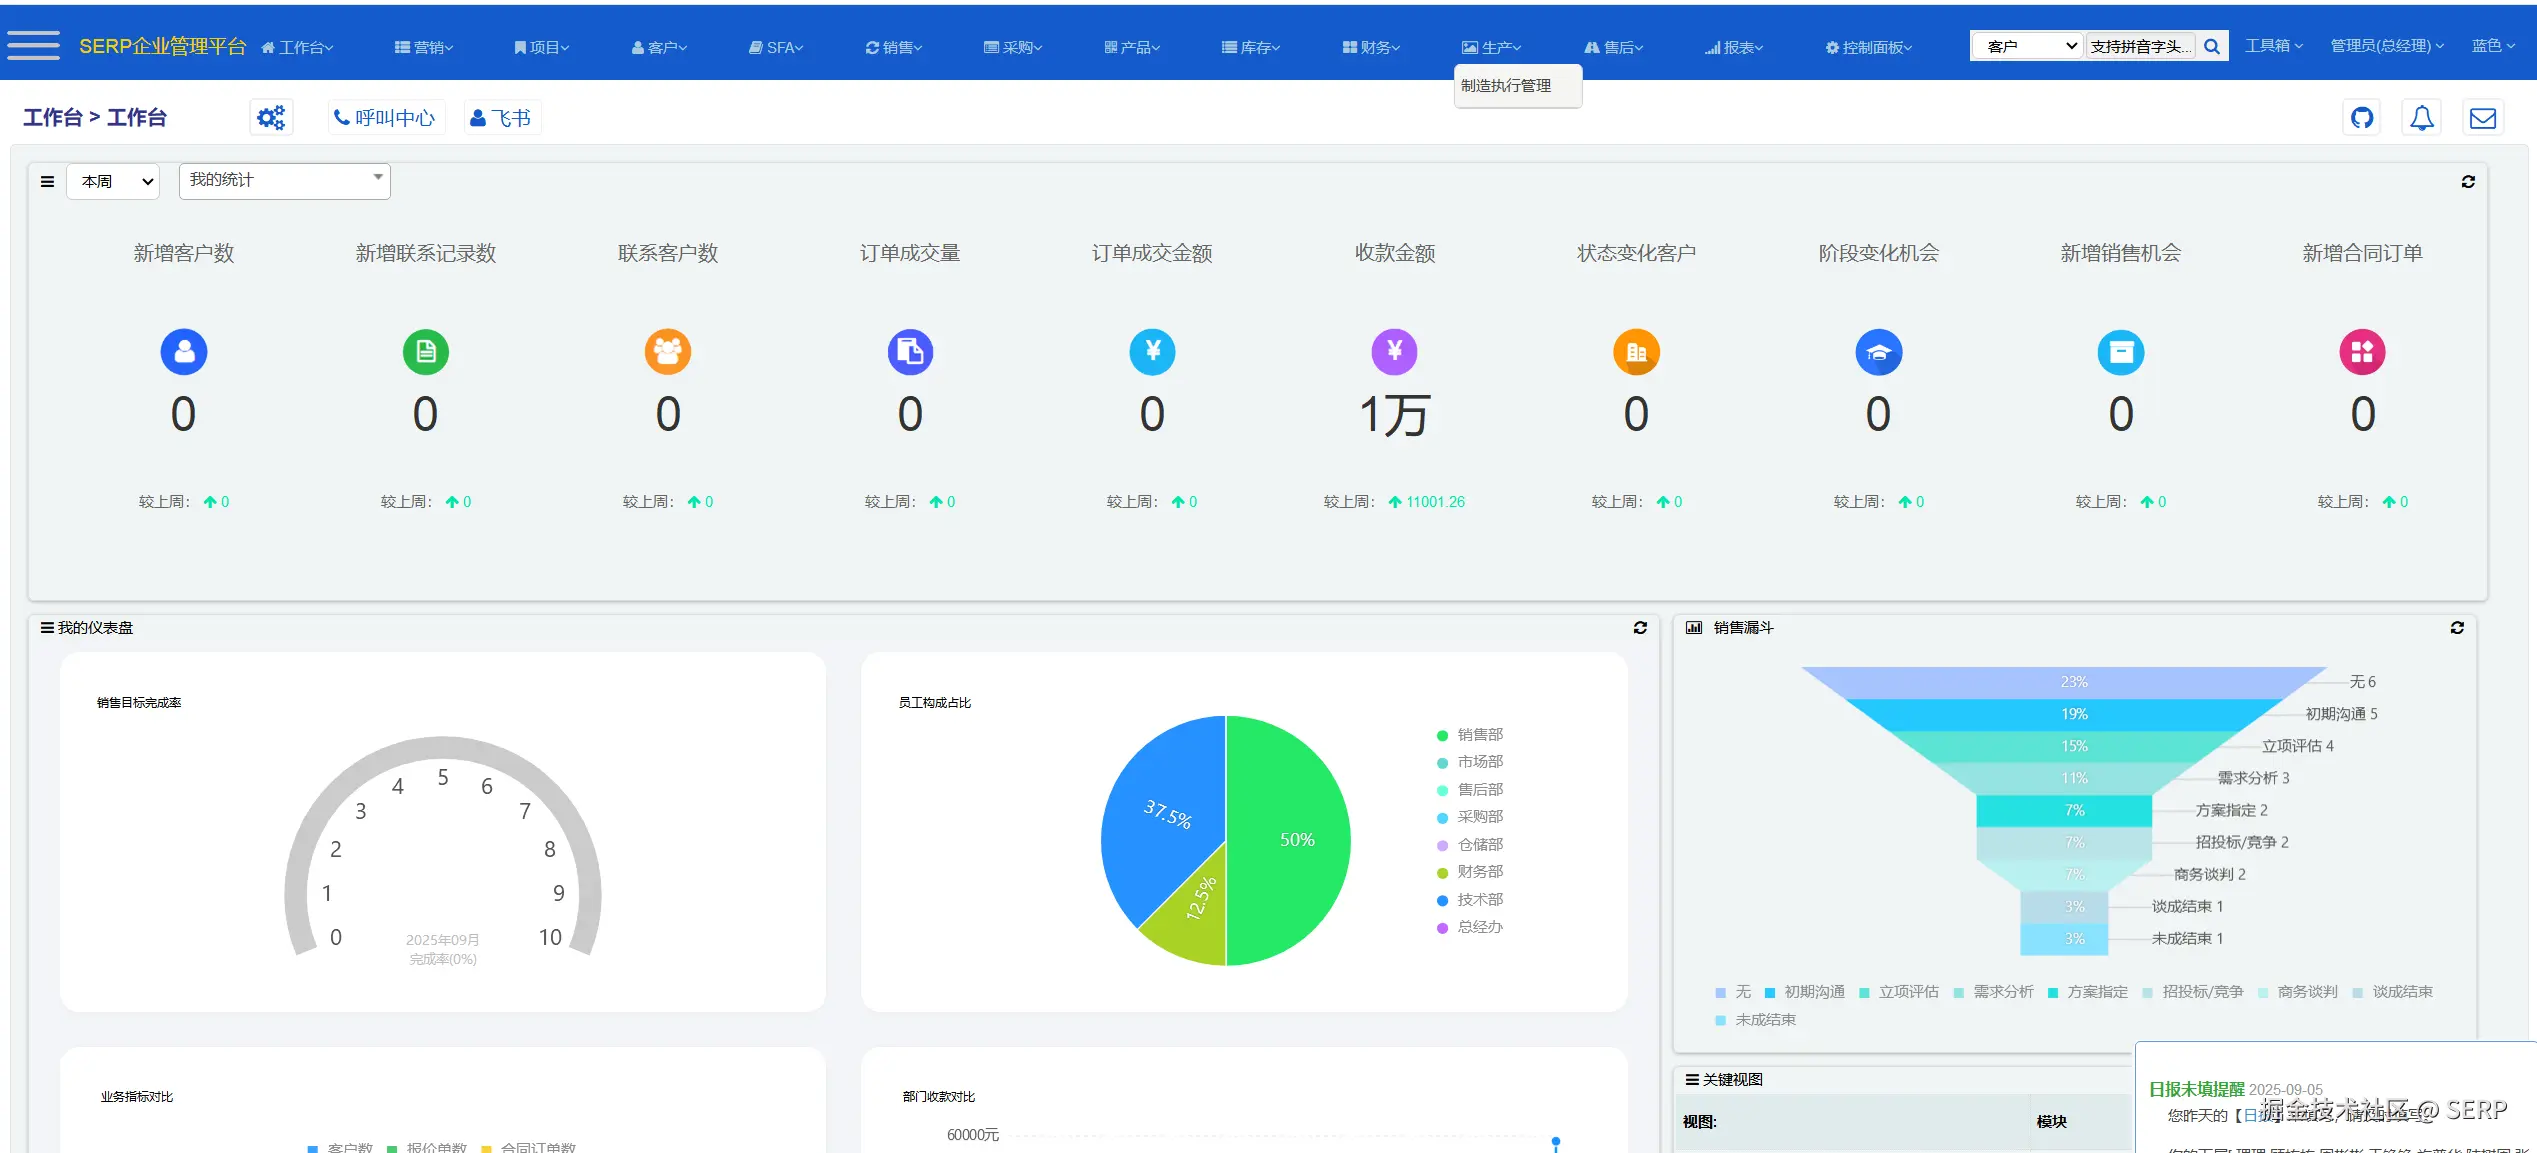Click the hamburger menu icon at top-left

click(33, 46)
